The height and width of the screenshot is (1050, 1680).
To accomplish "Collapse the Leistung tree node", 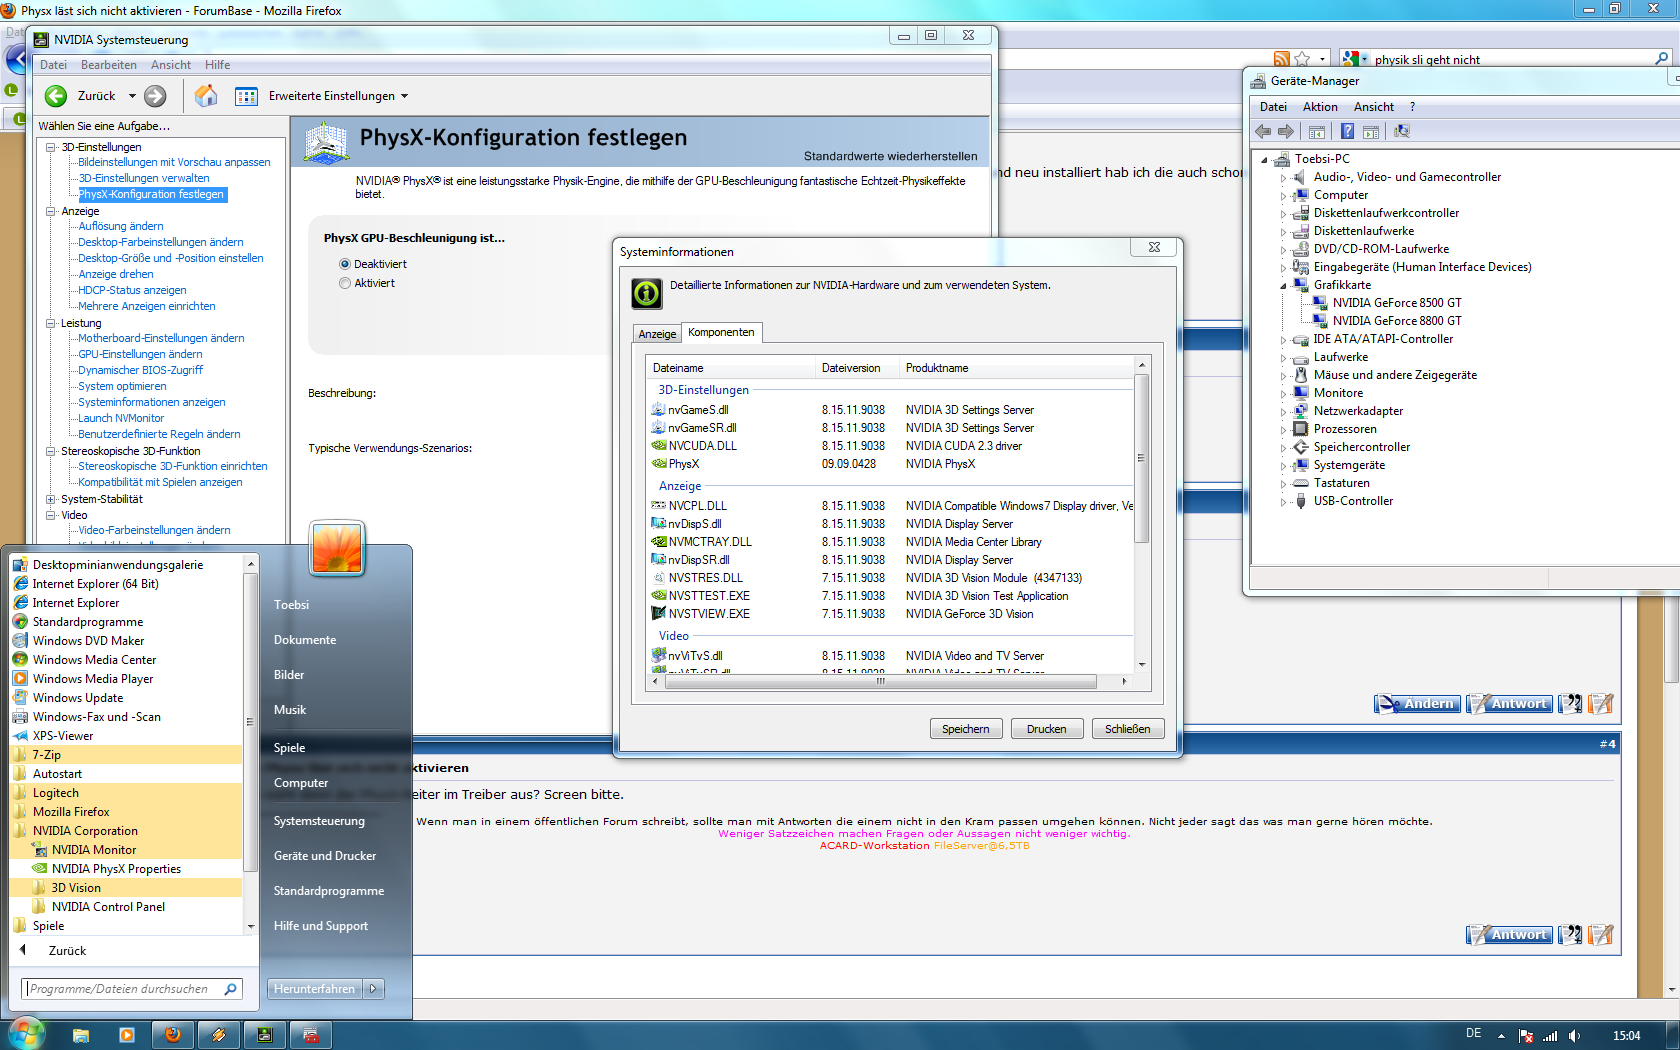I will [x=51, y=323].
